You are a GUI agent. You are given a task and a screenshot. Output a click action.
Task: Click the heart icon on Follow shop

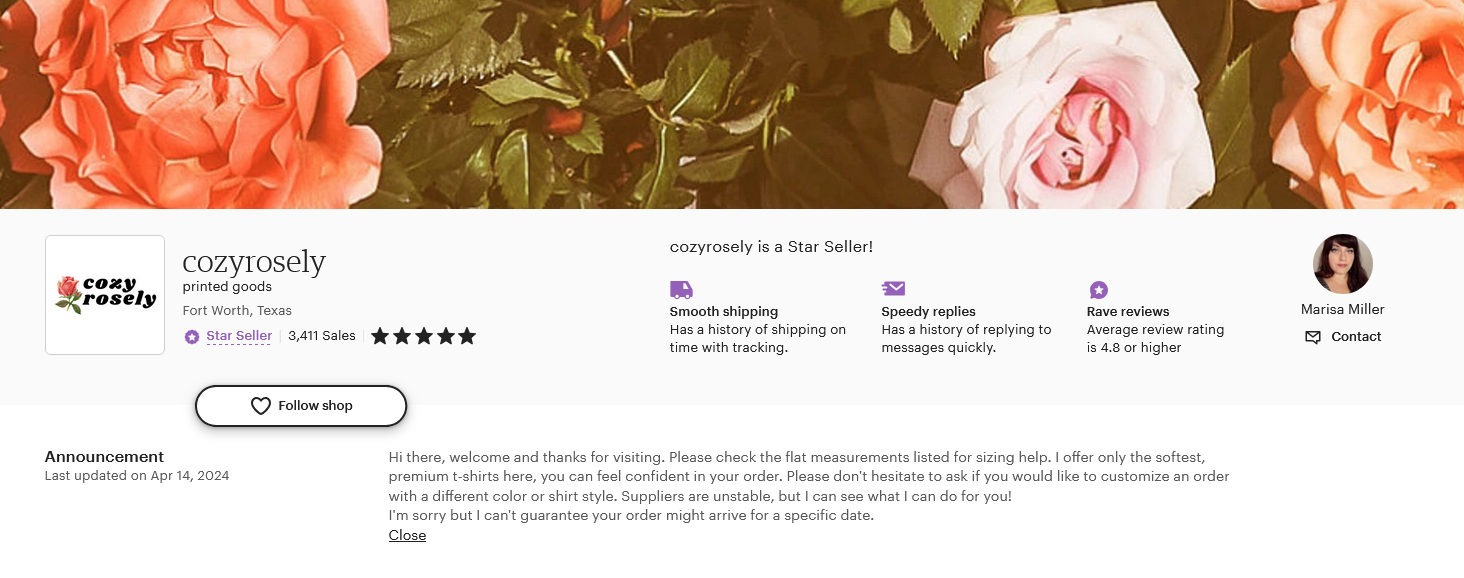[260, 406]
